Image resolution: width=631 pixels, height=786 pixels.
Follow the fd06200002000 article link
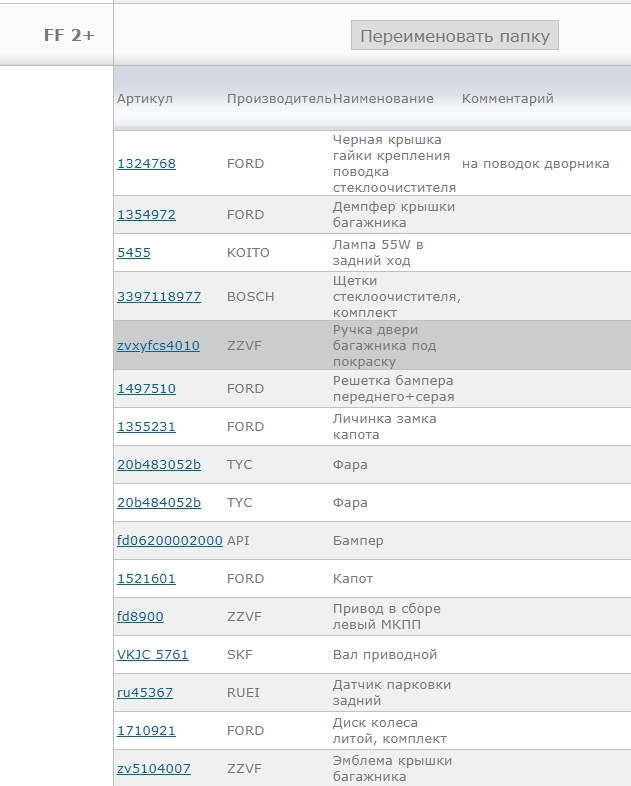[x=170, y=540]
